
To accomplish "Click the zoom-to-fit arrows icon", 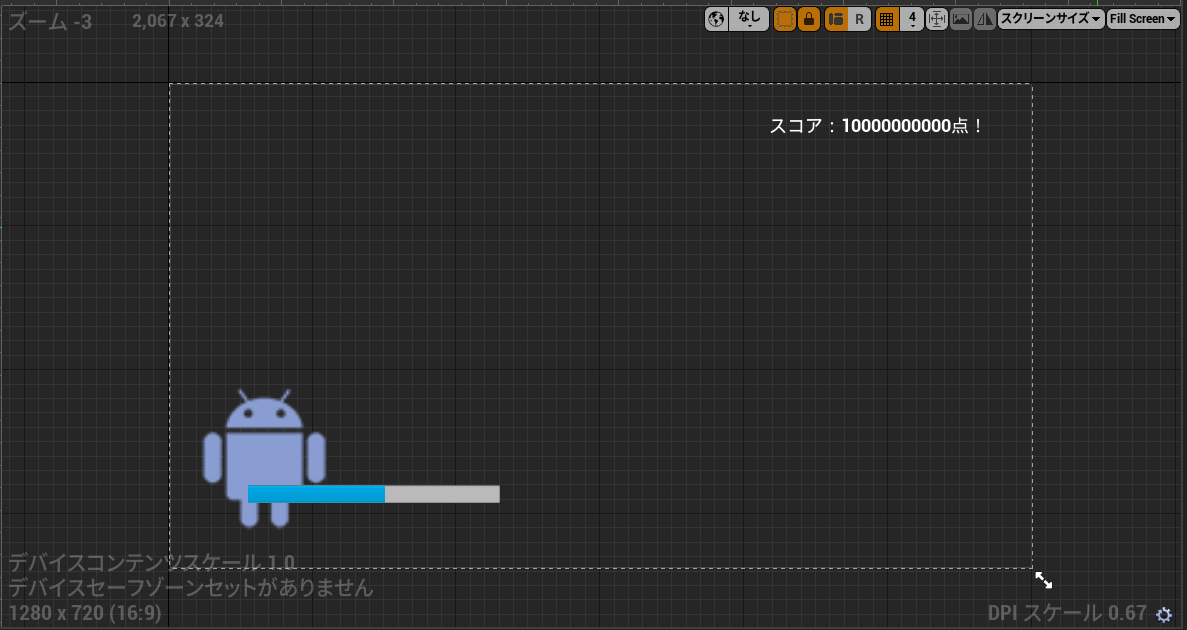I will click(x=937, y=19).
